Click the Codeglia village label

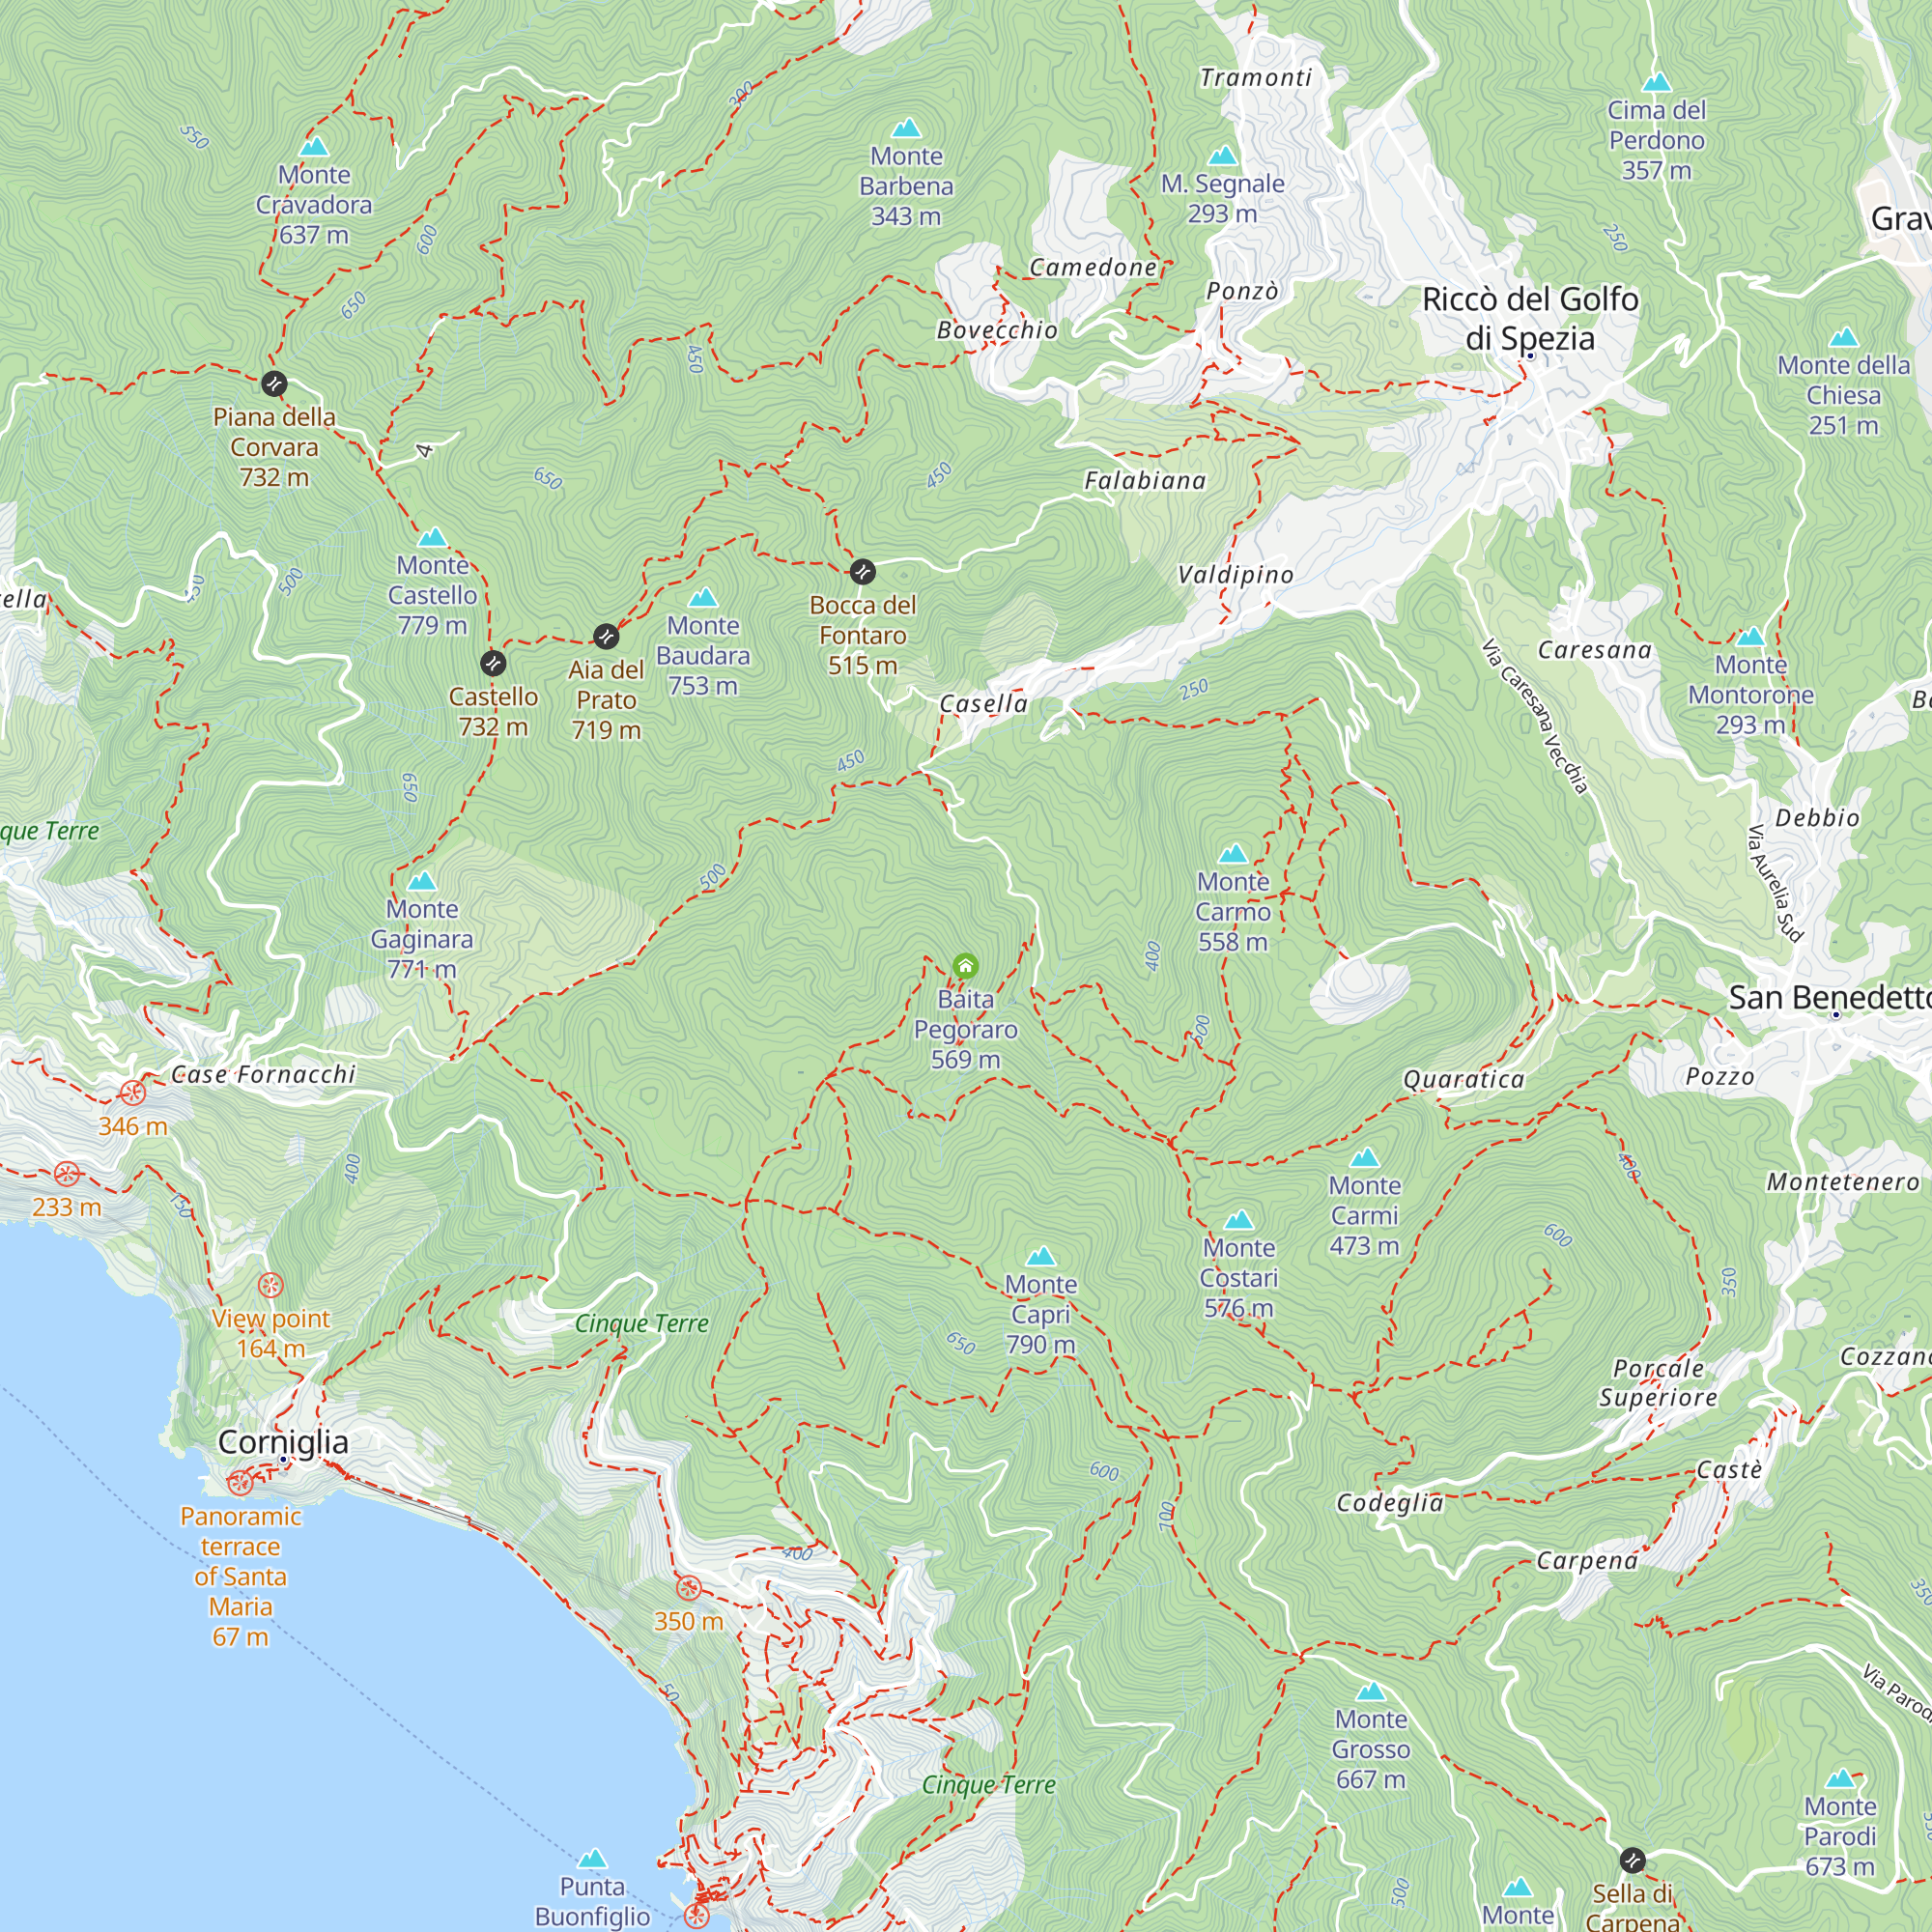(x=1390, y=1503)
